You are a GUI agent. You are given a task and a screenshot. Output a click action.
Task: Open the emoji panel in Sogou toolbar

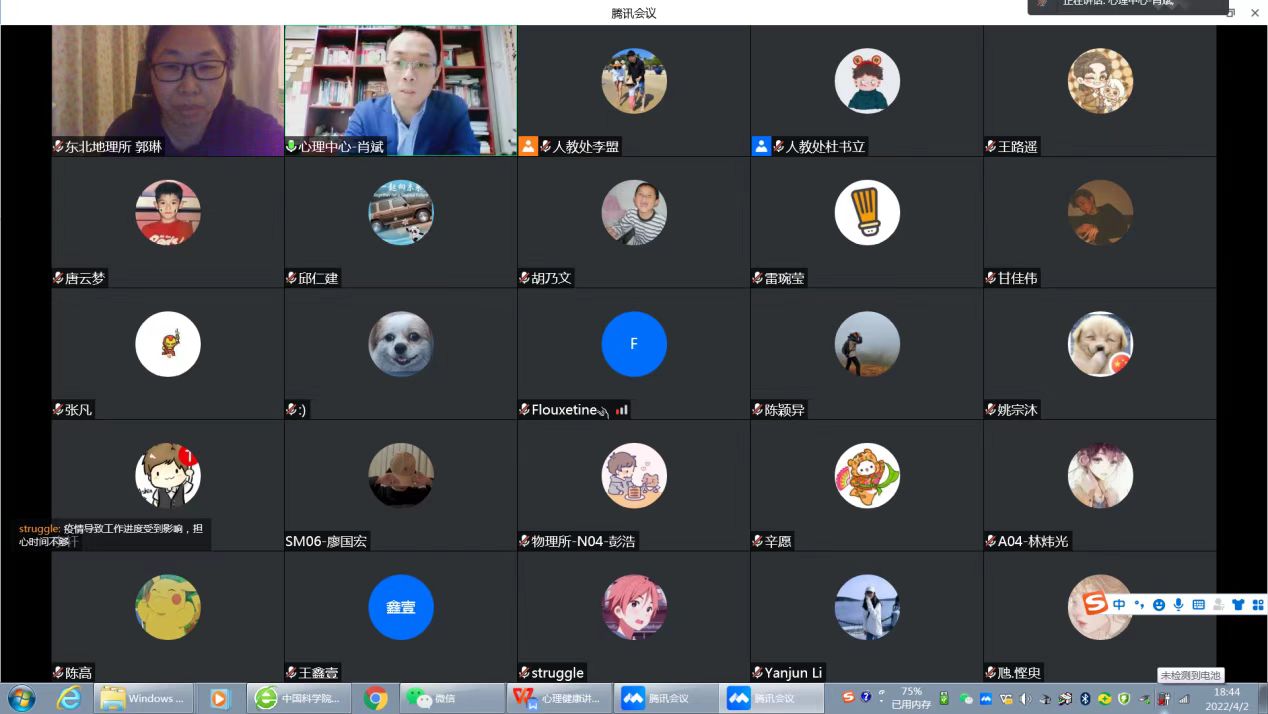coord(1159,605)
